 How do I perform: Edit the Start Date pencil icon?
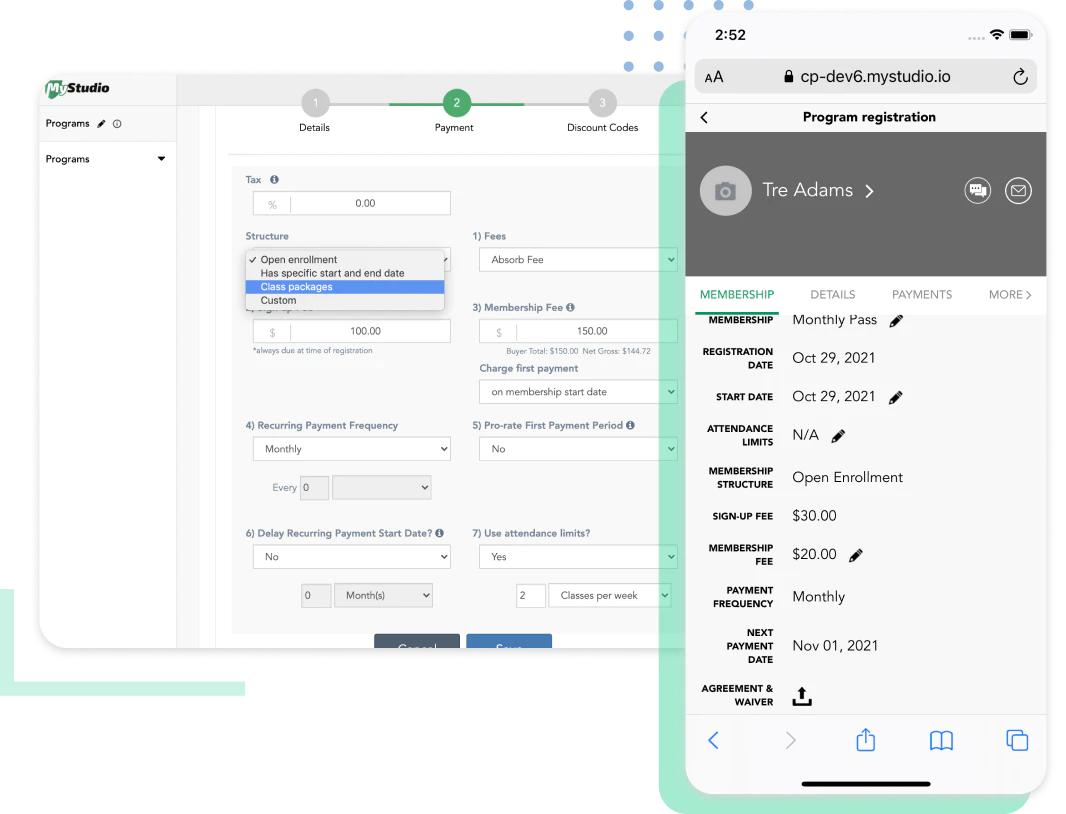click(896, 397)
